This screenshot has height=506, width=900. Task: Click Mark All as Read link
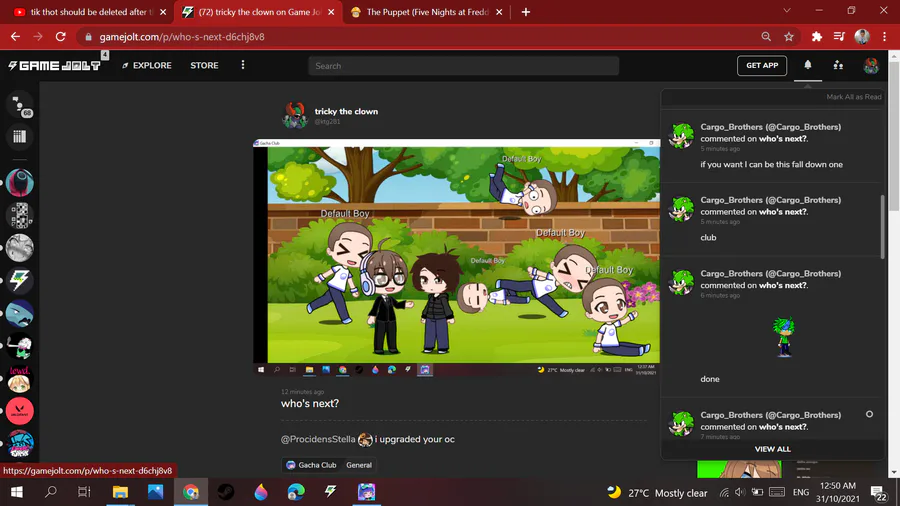point(854,97)
